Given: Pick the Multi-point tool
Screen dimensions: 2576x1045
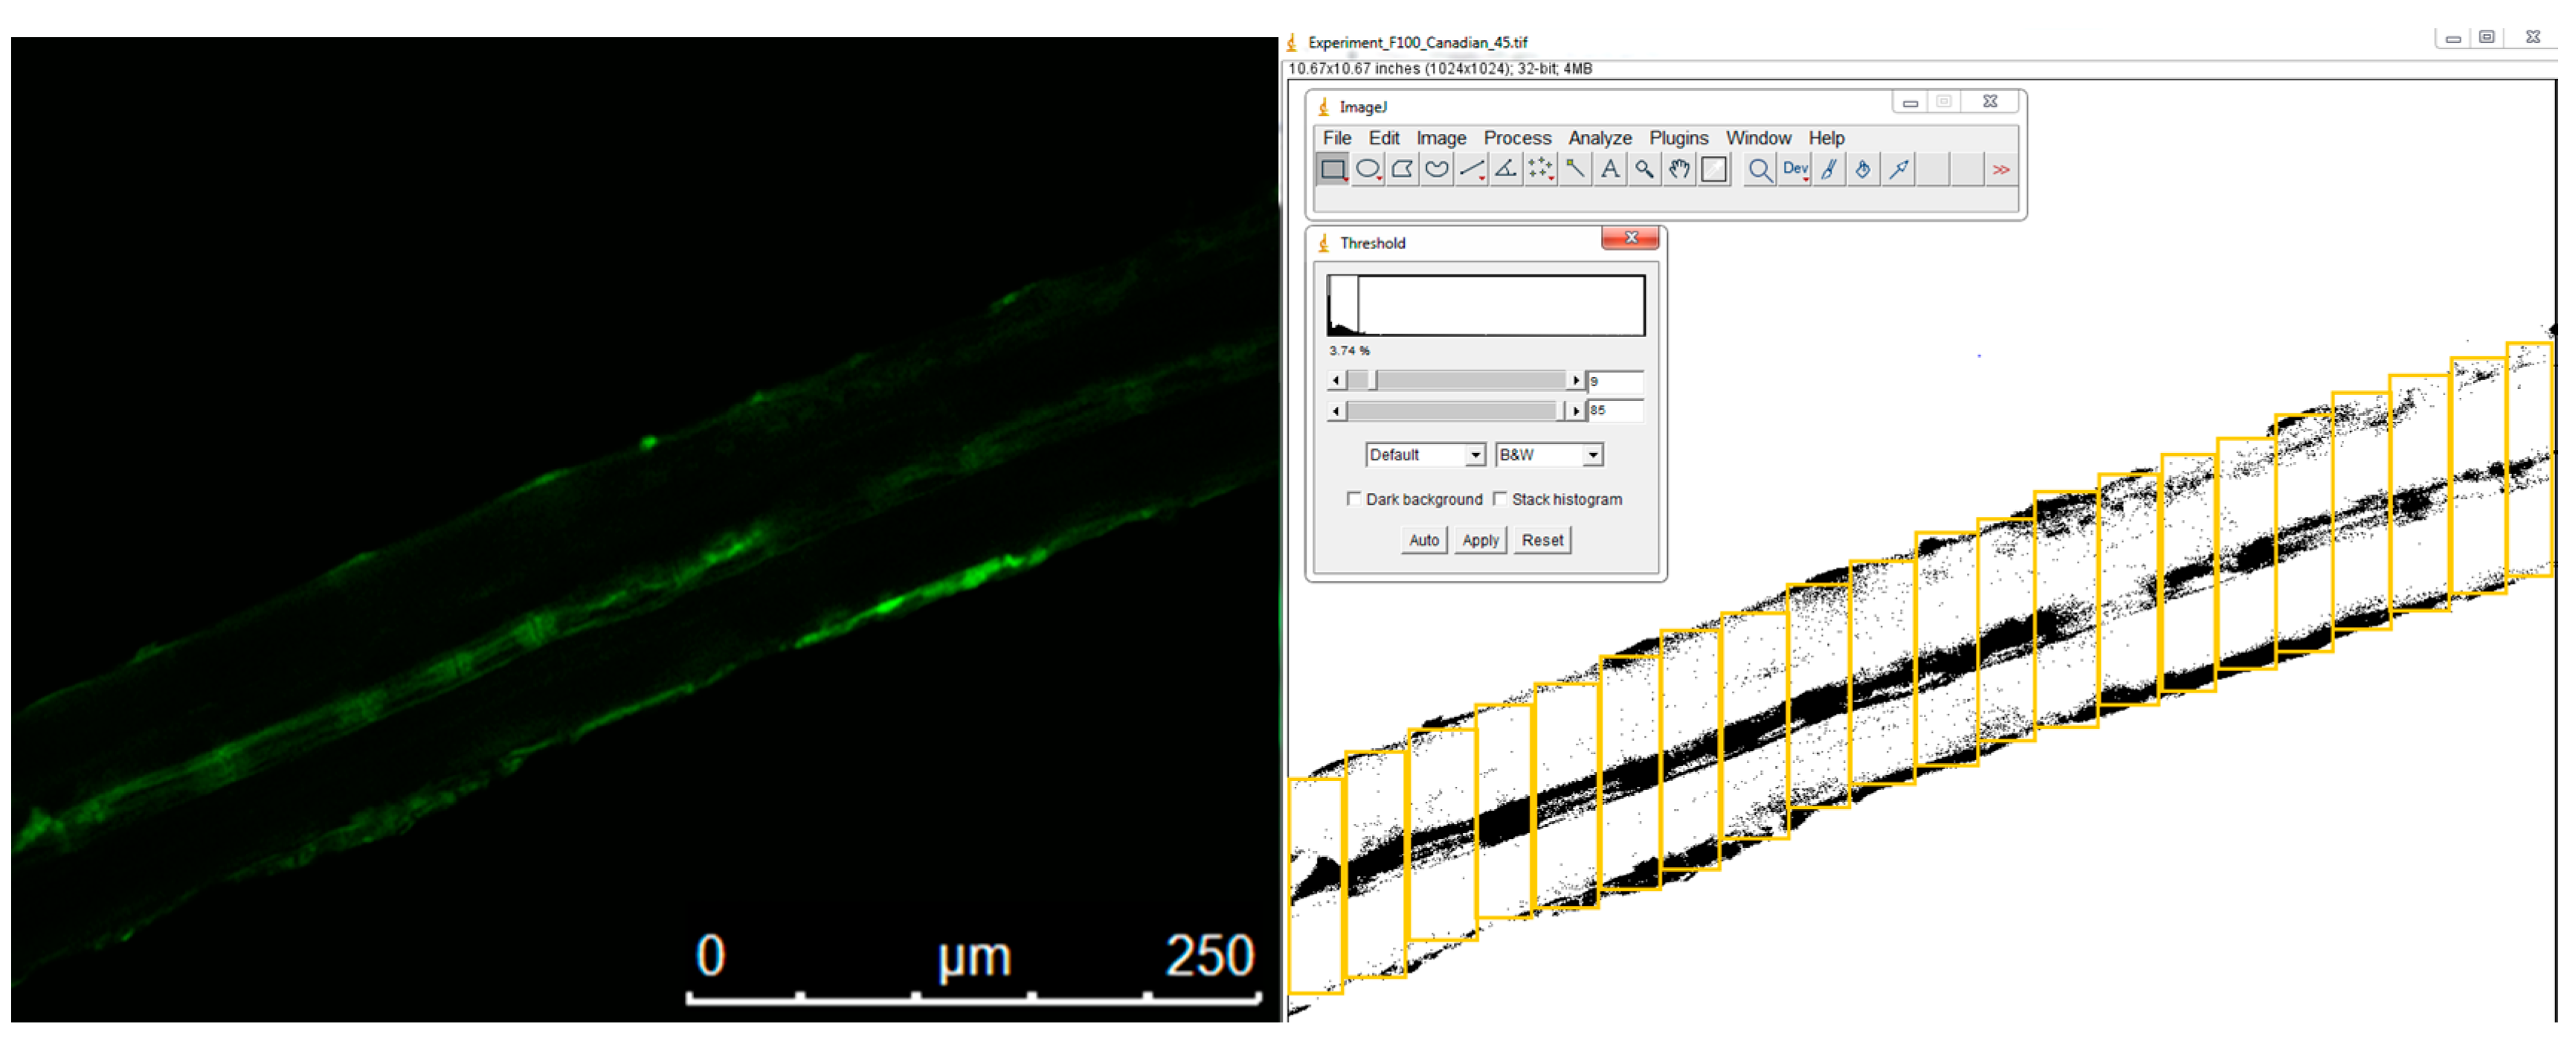Looking at the screenshot, I should pos(1540,170).
